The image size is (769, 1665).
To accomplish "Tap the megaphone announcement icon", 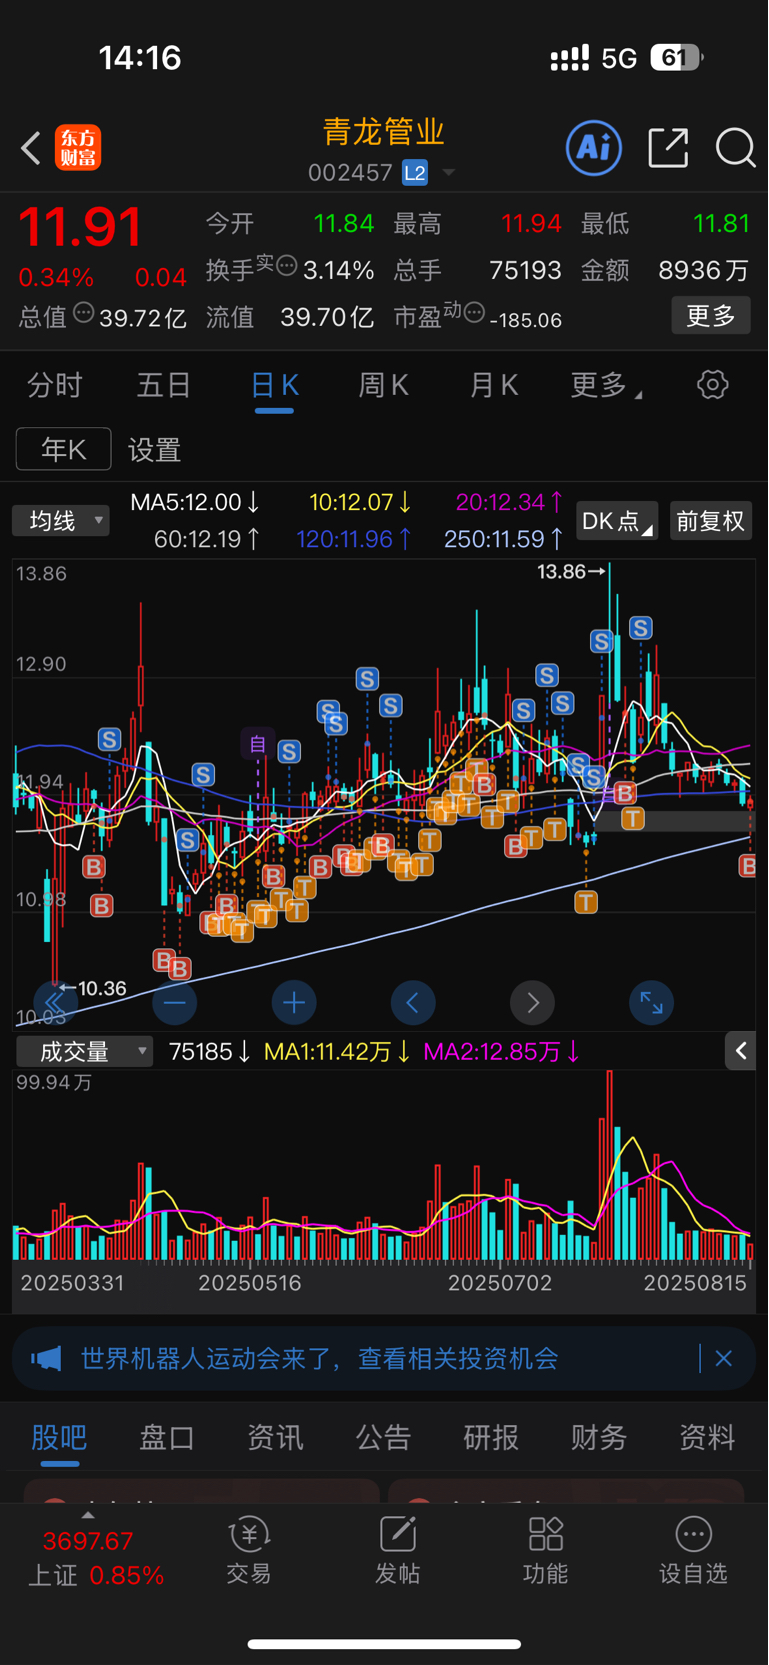I will (x=46, y=1359).
